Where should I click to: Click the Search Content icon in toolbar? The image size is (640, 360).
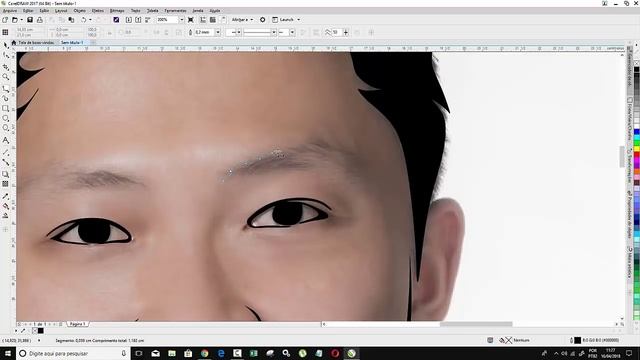point(116,20)
